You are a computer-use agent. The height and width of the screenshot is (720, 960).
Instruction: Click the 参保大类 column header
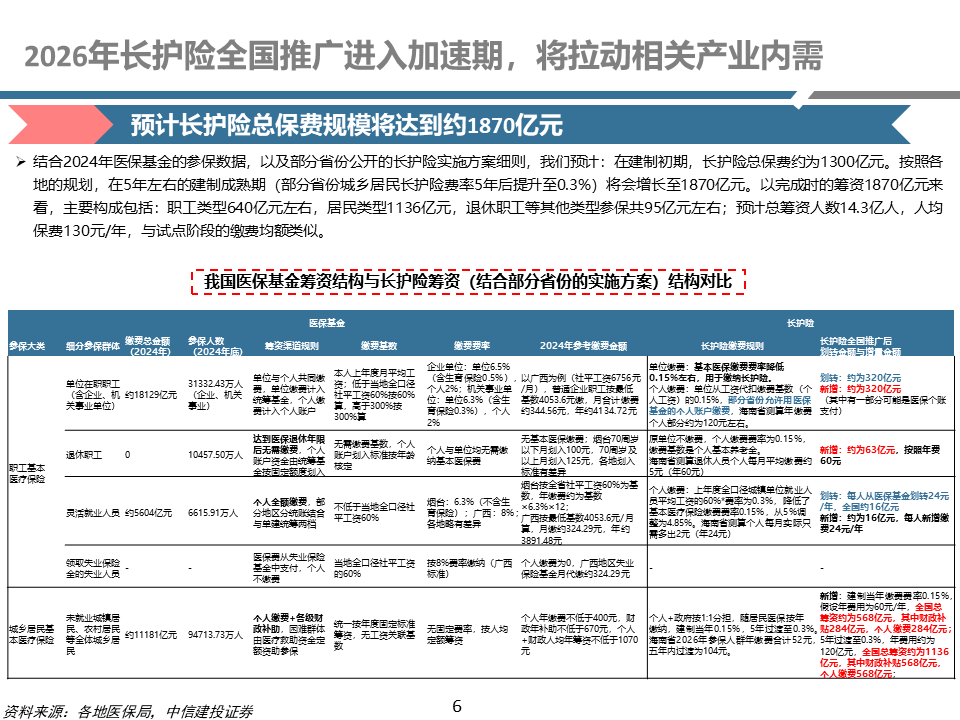27,346
